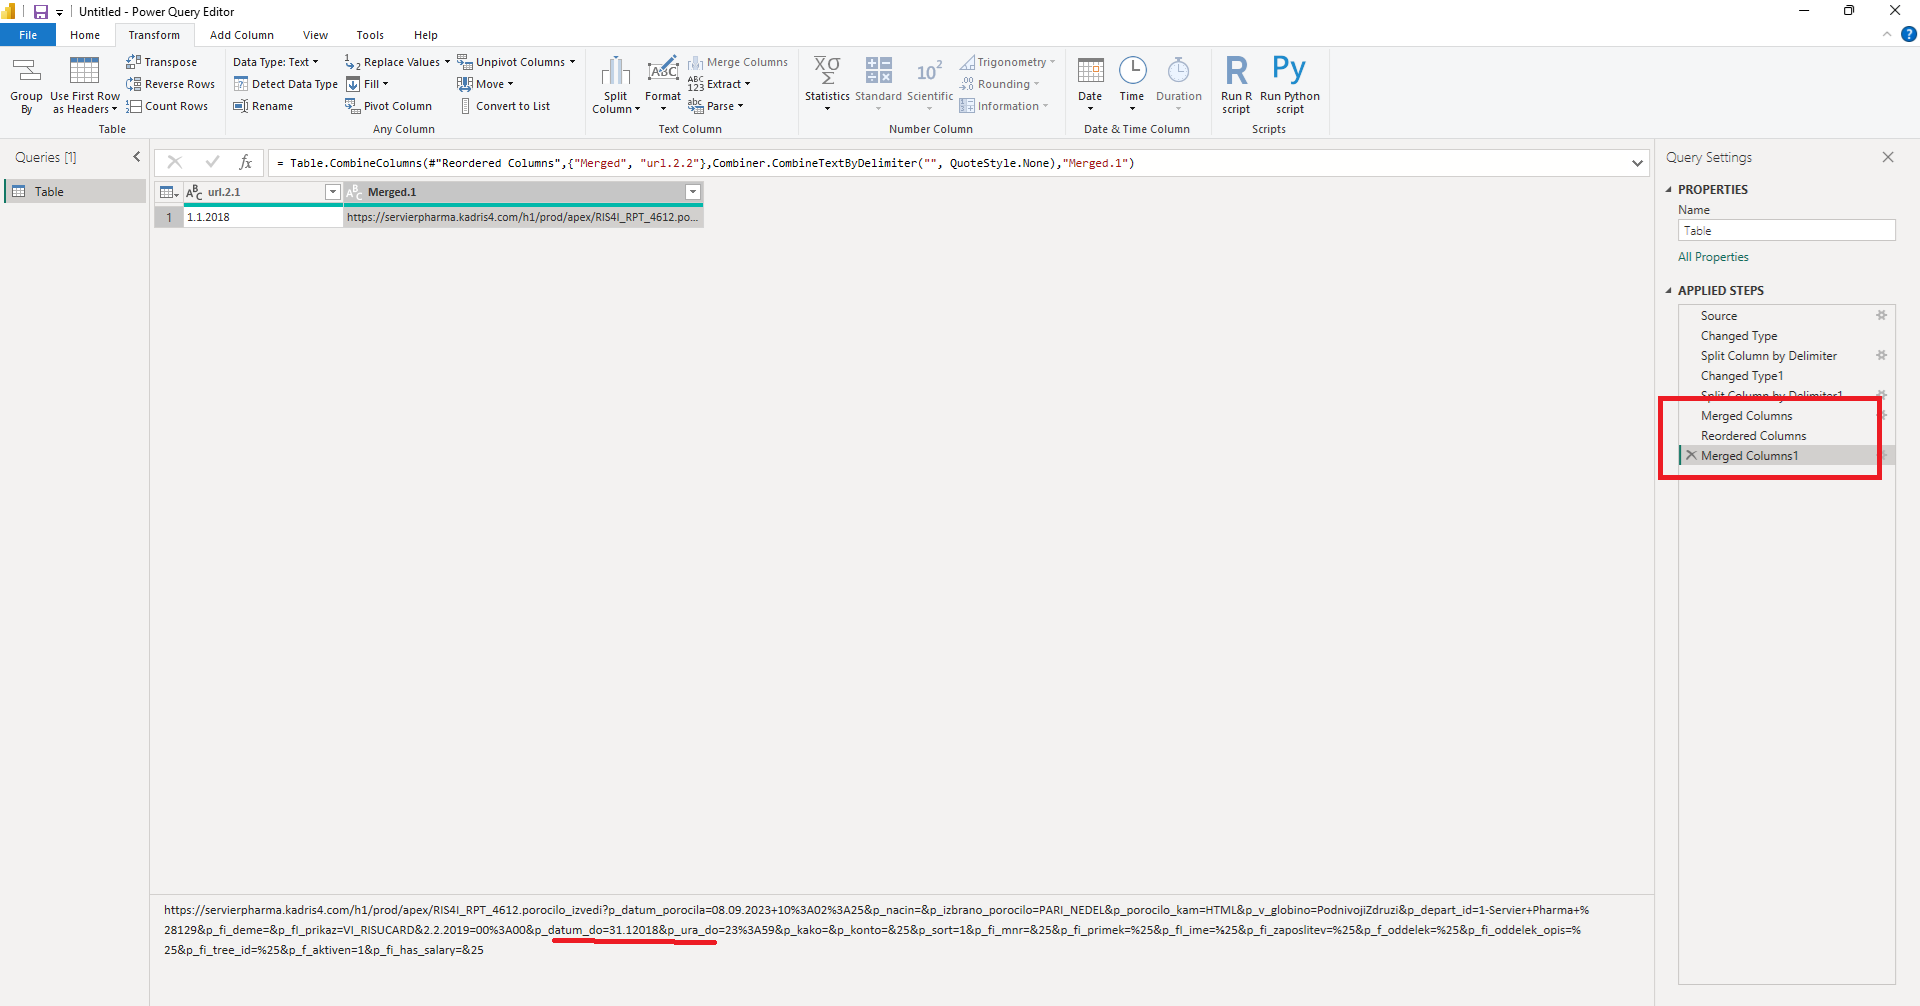The height and width of the screenshot is (1006, 1920).
Task: Open the Split Column tool
Action: click(x=616, y=85)
